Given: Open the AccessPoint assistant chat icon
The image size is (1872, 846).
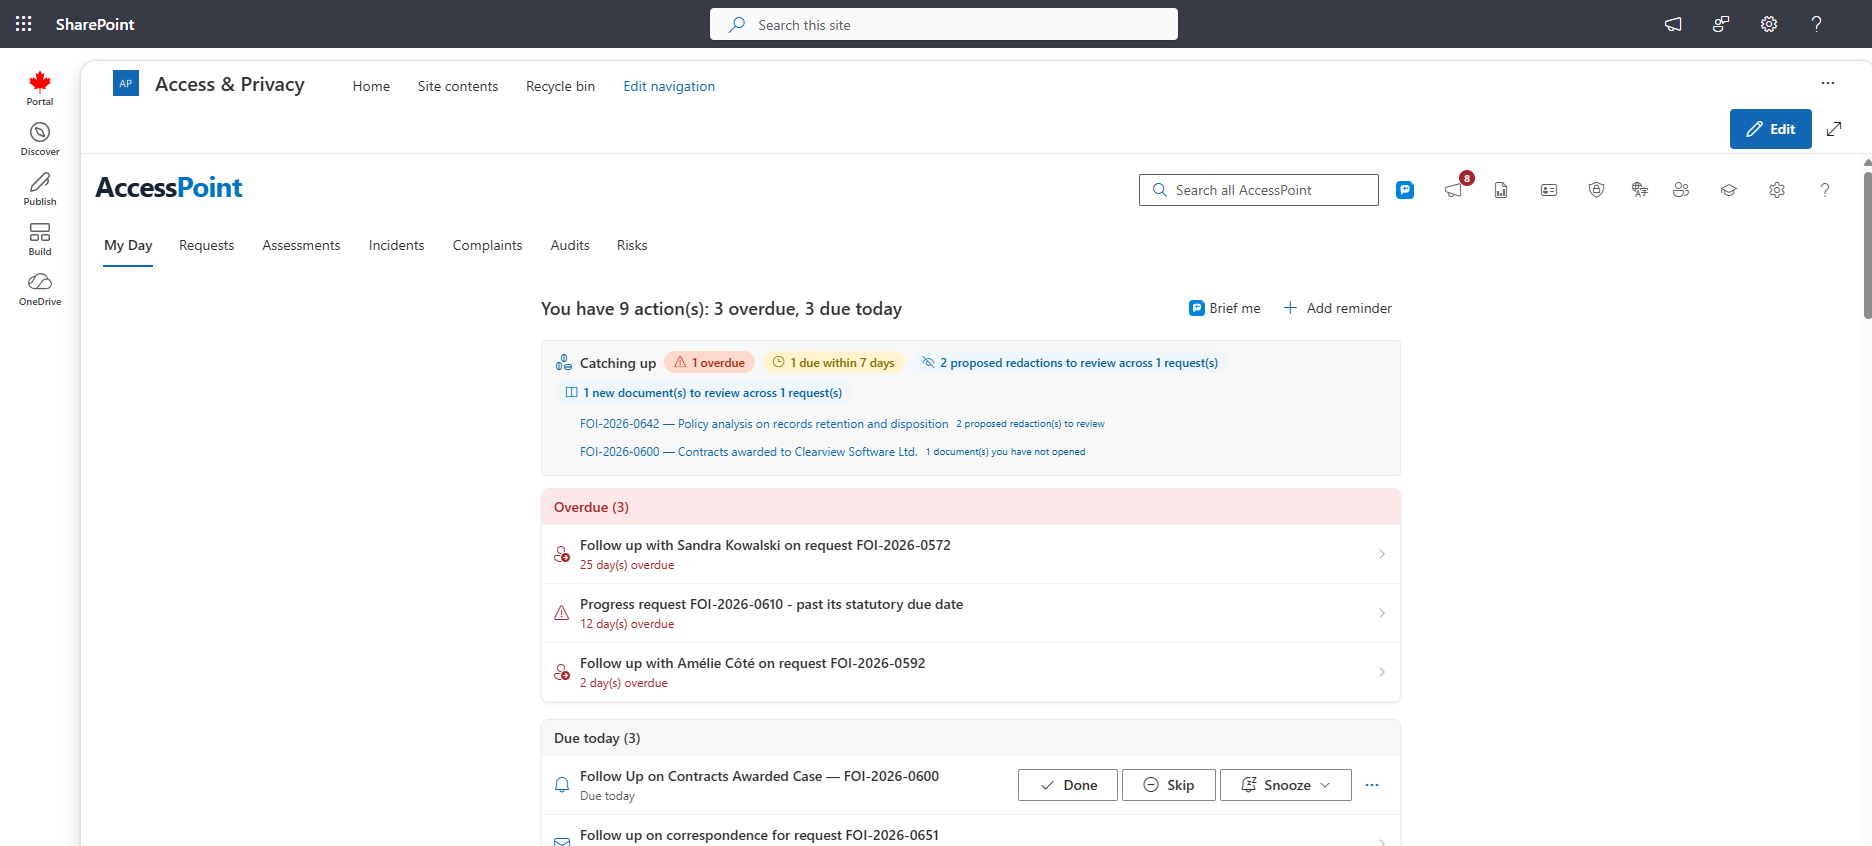Looking at the screenshot, I should point(1405,190).
